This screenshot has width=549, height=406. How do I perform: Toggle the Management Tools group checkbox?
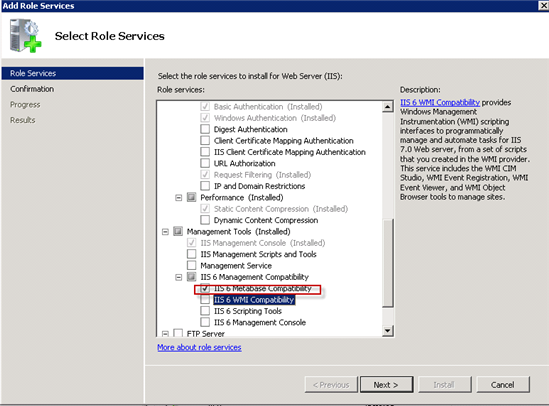pos(178,231)
